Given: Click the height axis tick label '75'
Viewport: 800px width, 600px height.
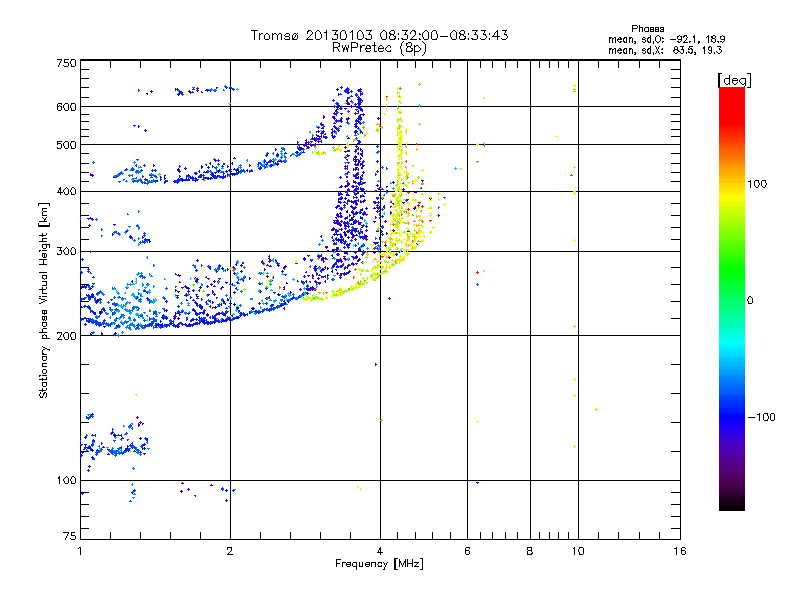Looking at the screenshot, I should pyautogui.click(x=70, y=536).
